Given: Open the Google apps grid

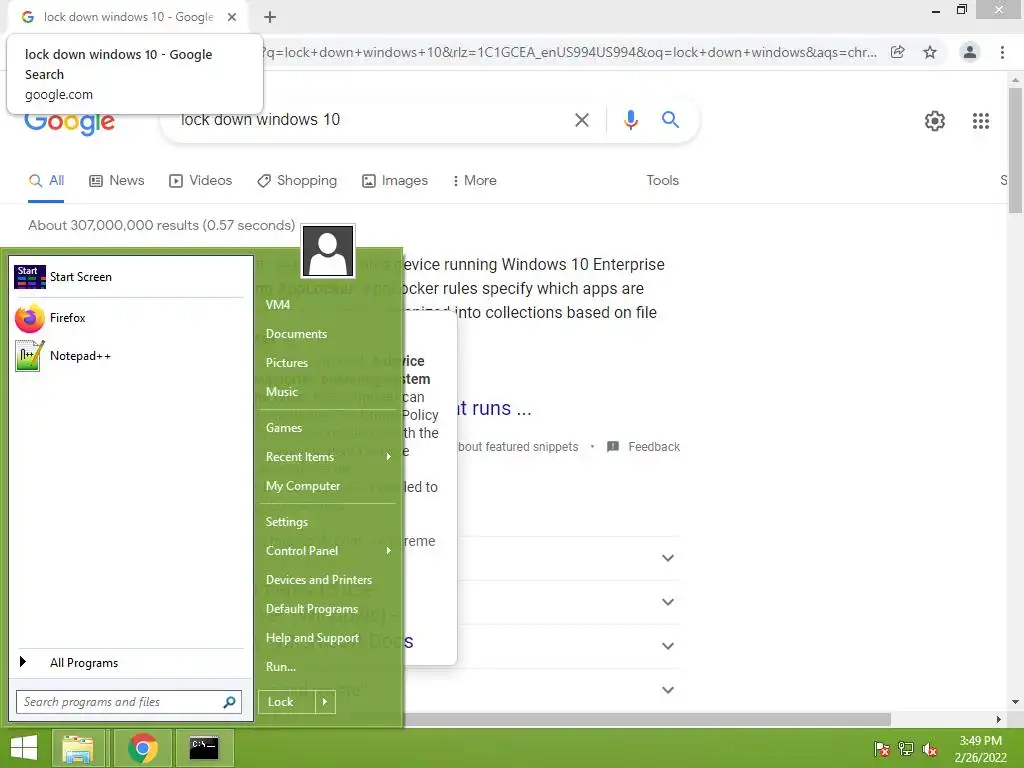Looking at the screenshot, I should pos(980,121).
